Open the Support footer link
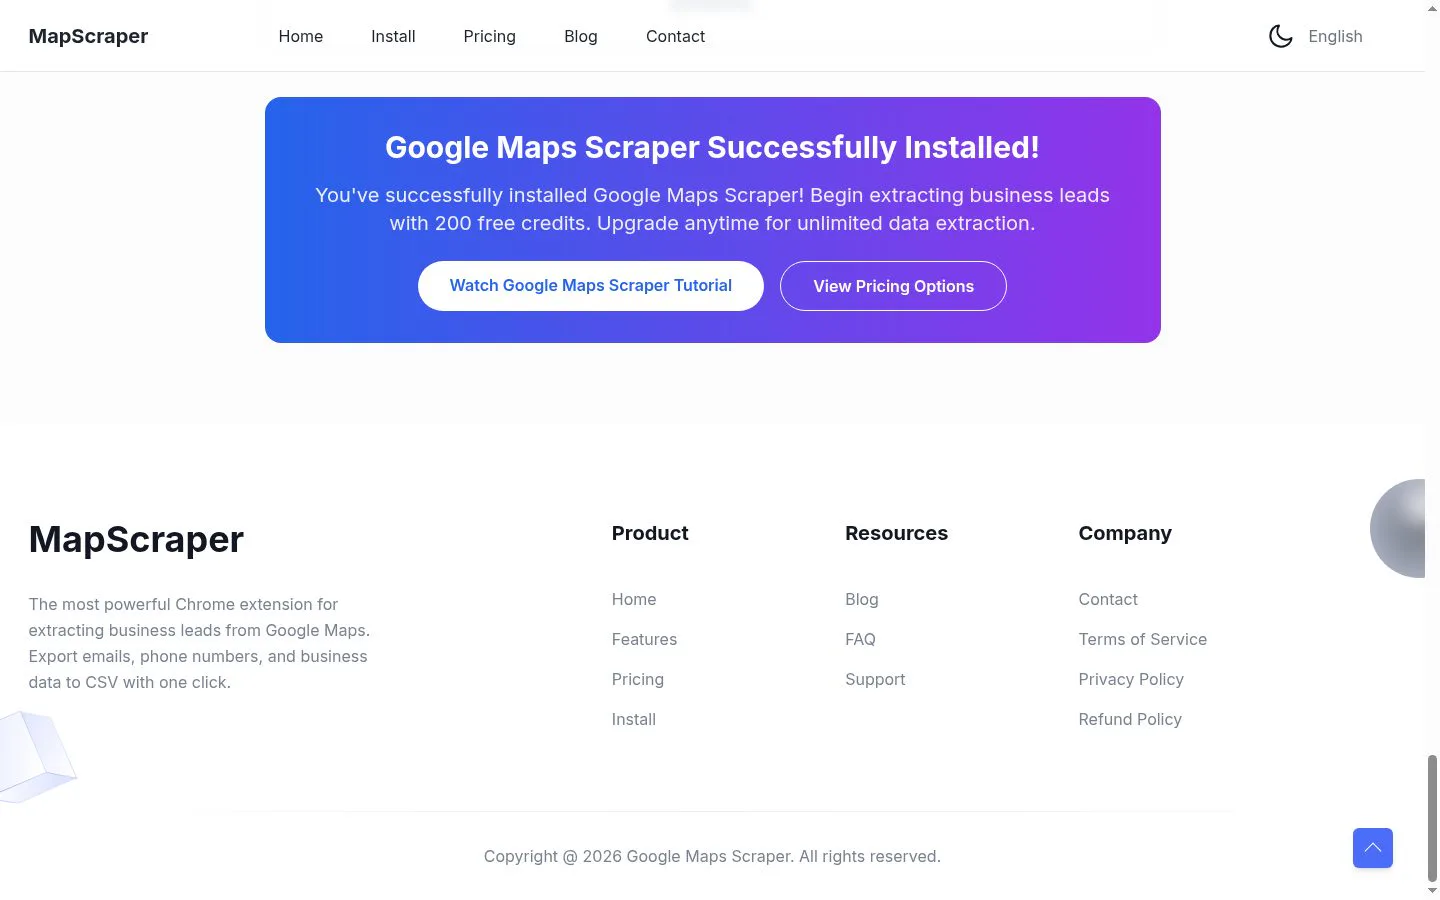 (x=875, y=679)
